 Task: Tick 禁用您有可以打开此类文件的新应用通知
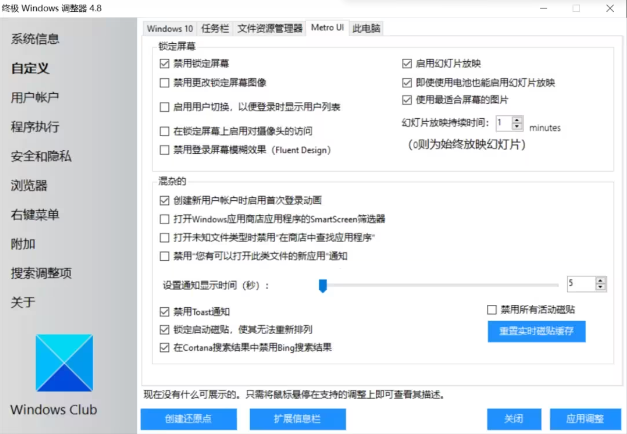pyautogui.click(x=164, y=256)
